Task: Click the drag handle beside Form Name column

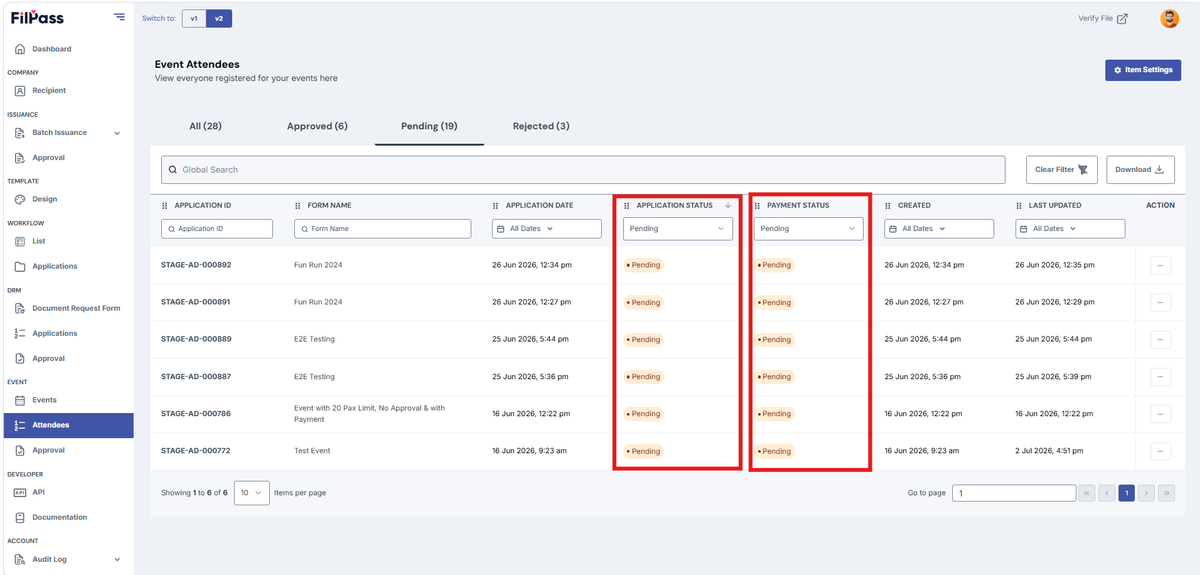Action: point(298,205)
